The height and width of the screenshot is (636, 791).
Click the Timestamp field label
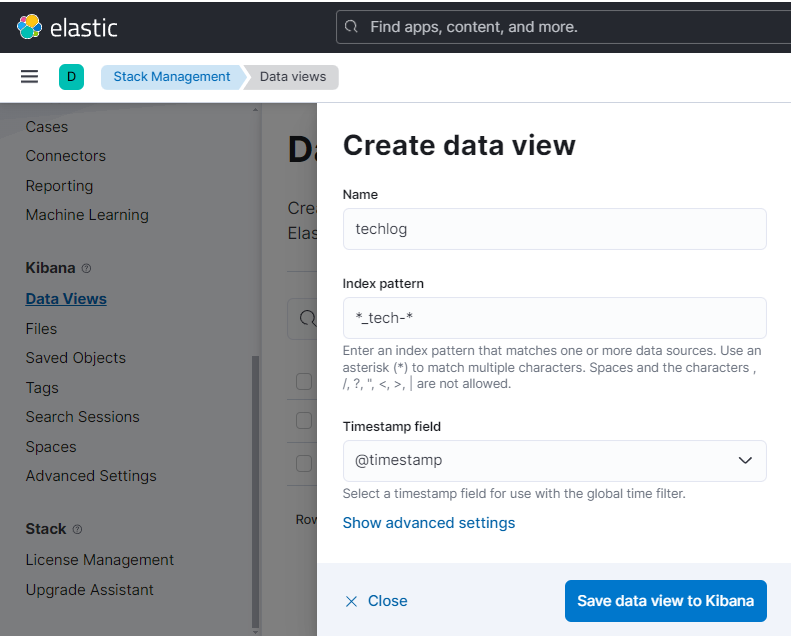(x=392, y=427)
